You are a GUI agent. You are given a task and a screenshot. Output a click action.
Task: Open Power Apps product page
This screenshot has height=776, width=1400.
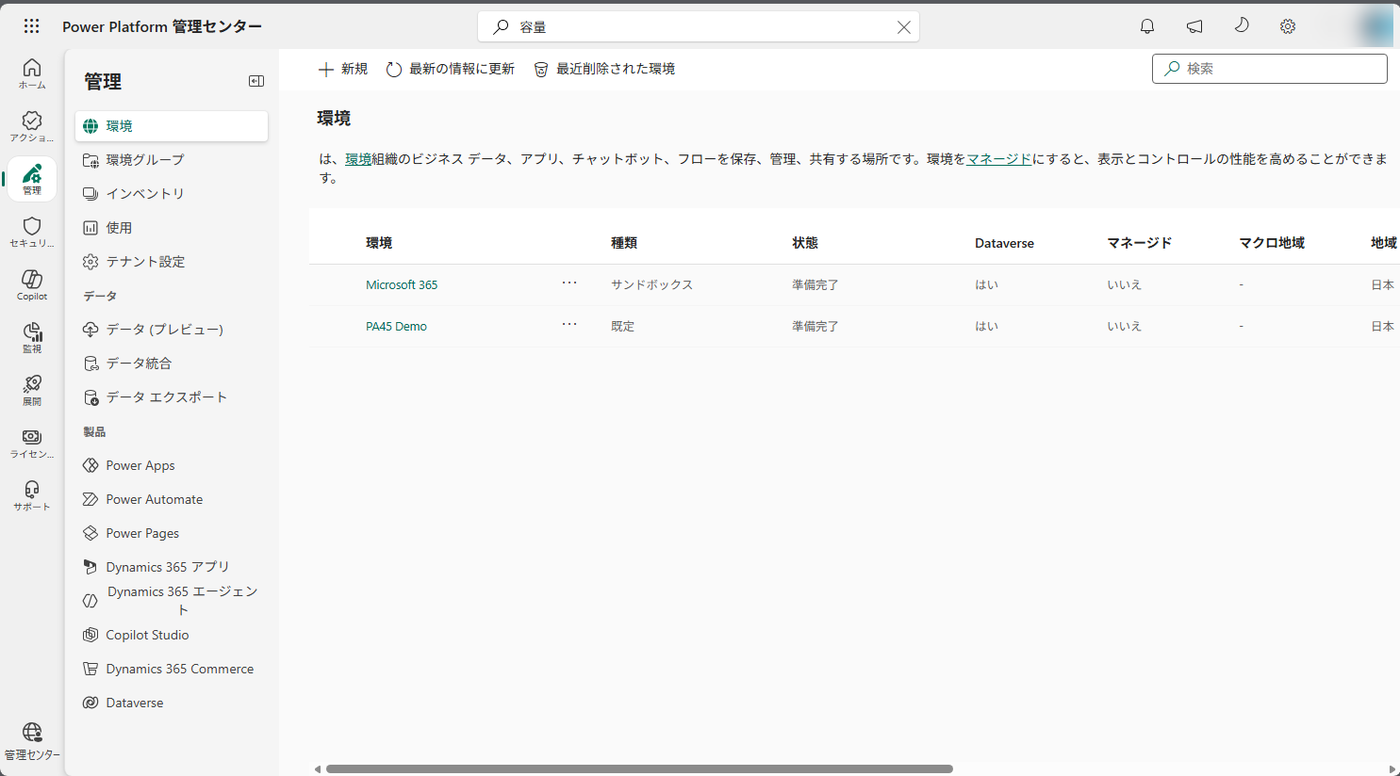[171, 465]
